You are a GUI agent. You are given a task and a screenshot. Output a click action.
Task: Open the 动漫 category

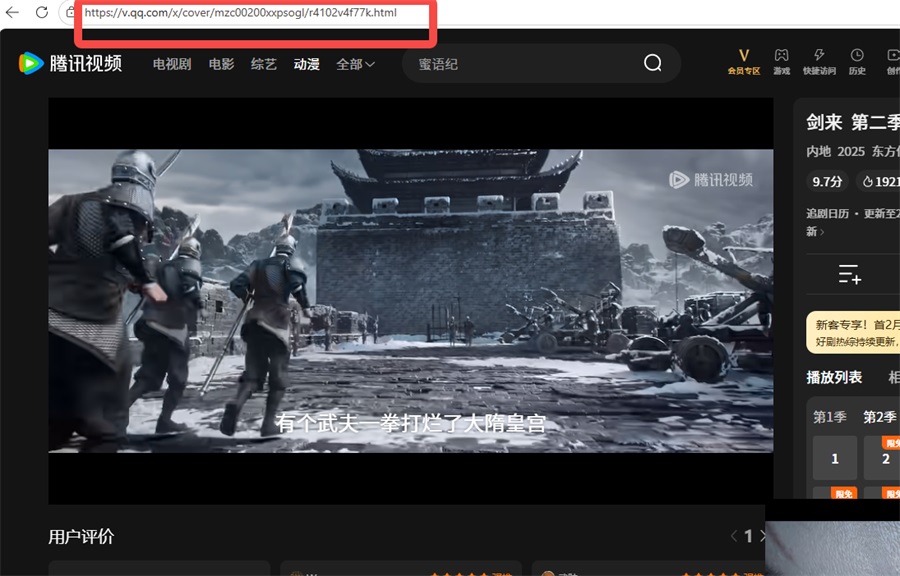307,64
